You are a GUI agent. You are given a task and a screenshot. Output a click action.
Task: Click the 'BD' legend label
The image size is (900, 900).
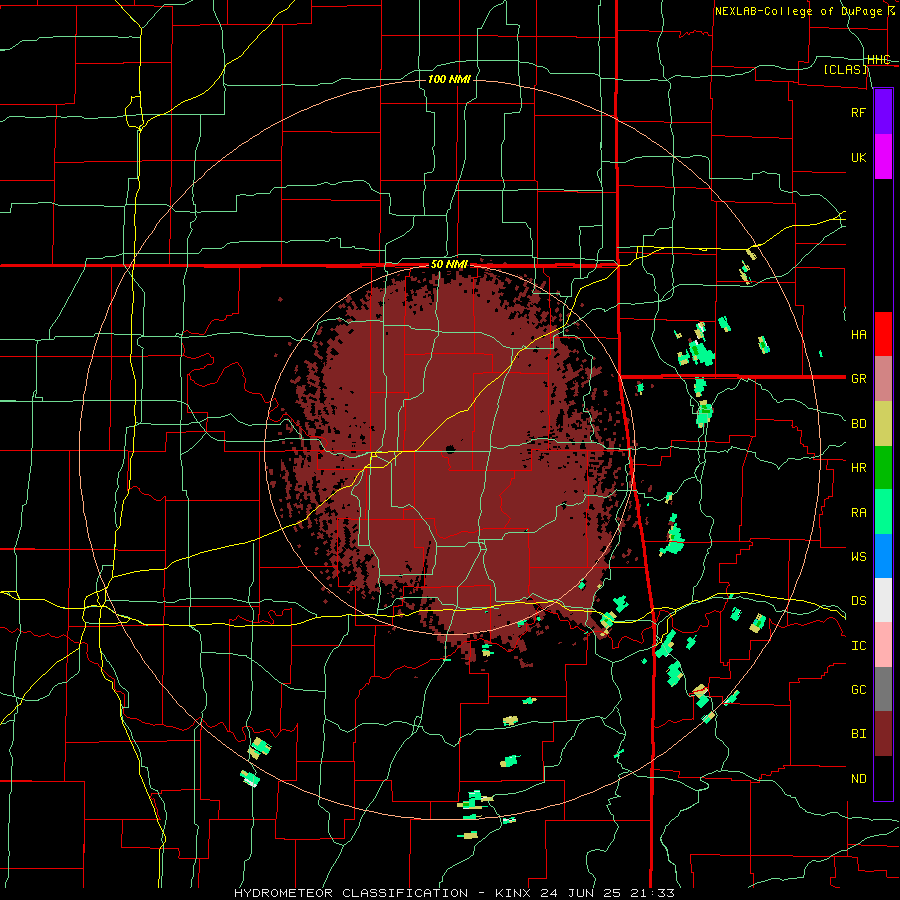[x=858, y=424]
